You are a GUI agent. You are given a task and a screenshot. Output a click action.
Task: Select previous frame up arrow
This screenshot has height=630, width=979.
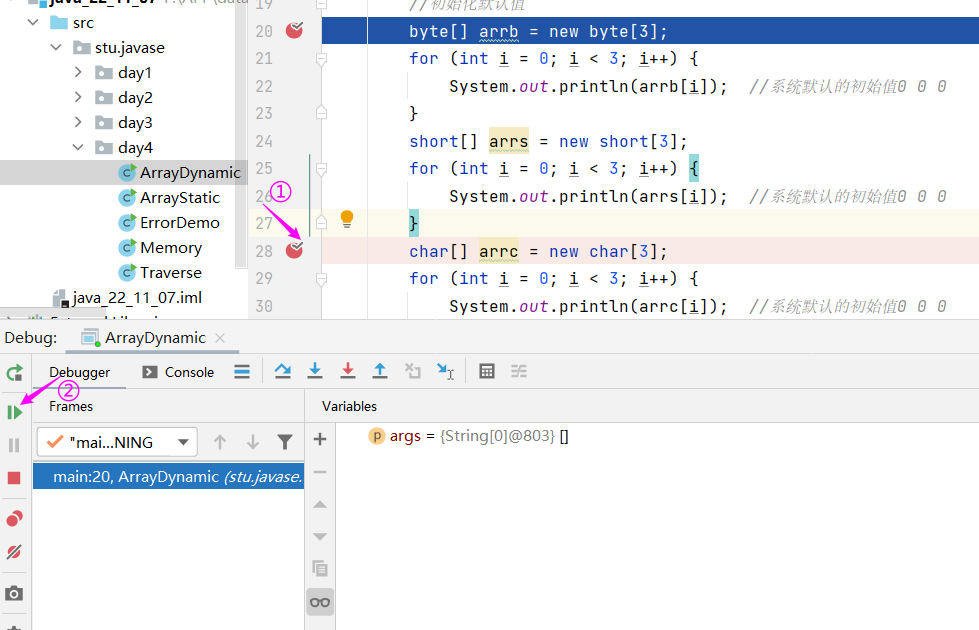pos(220,442)
